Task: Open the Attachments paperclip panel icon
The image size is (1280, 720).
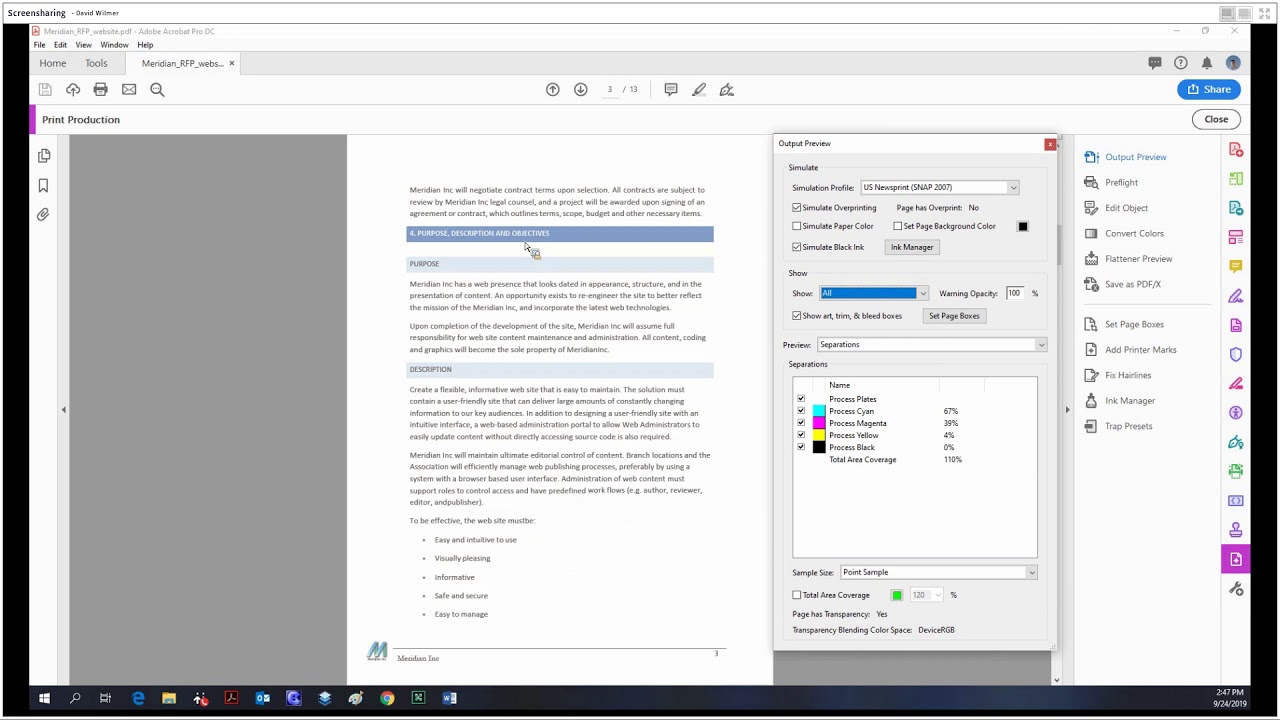Action: [44, 215]
